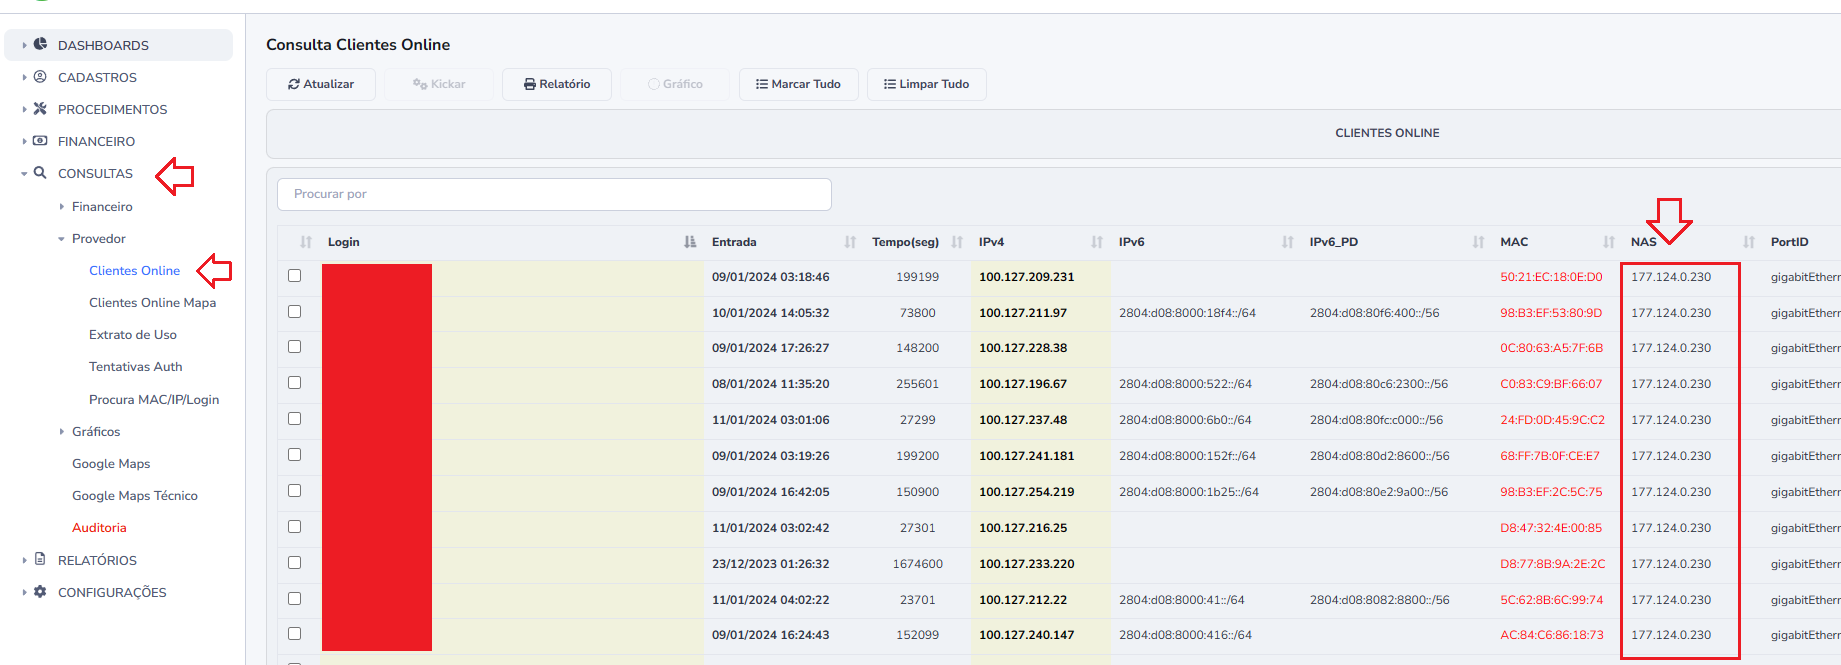Click the Configurações gear icon

[40, 592]
